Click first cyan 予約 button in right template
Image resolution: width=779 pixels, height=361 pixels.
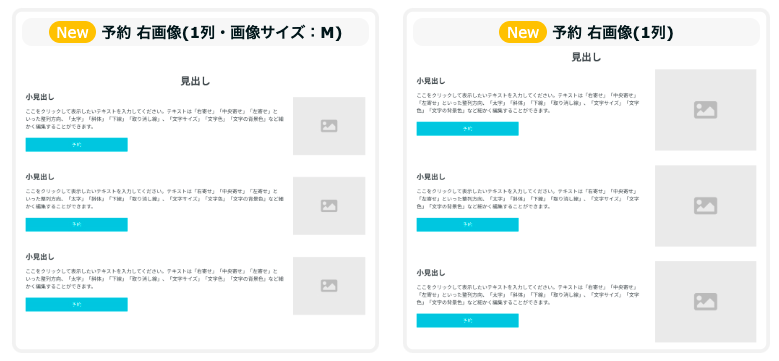(467, 129)
